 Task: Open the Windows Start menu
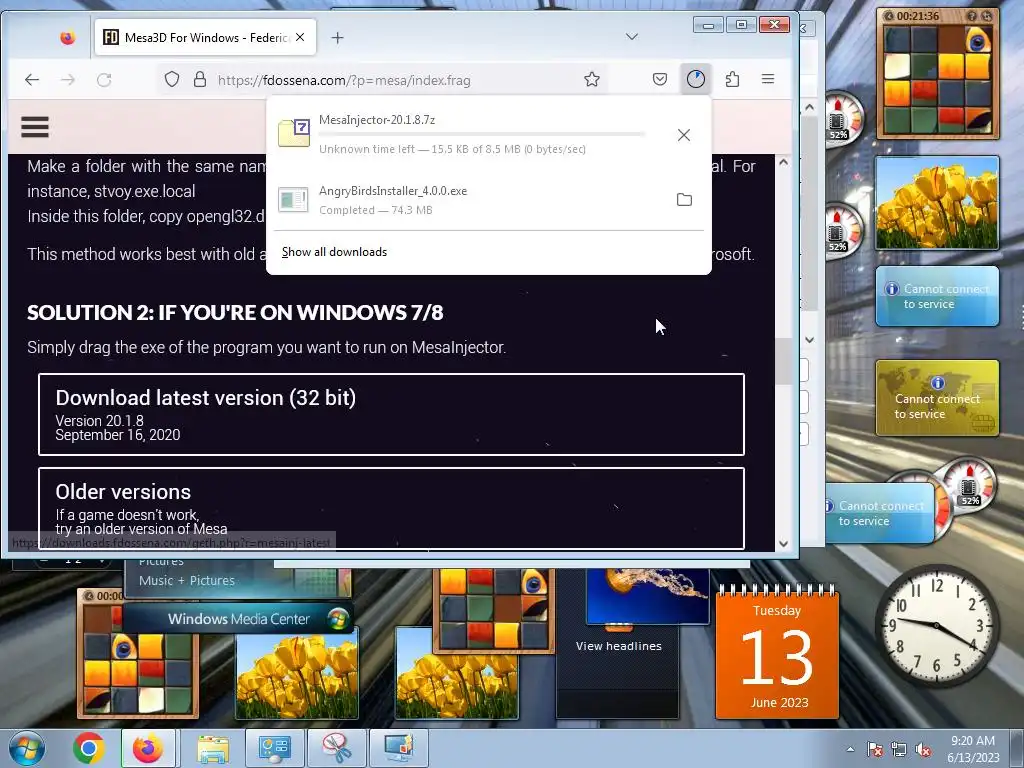pyautogui.click(x=26, y=748)
